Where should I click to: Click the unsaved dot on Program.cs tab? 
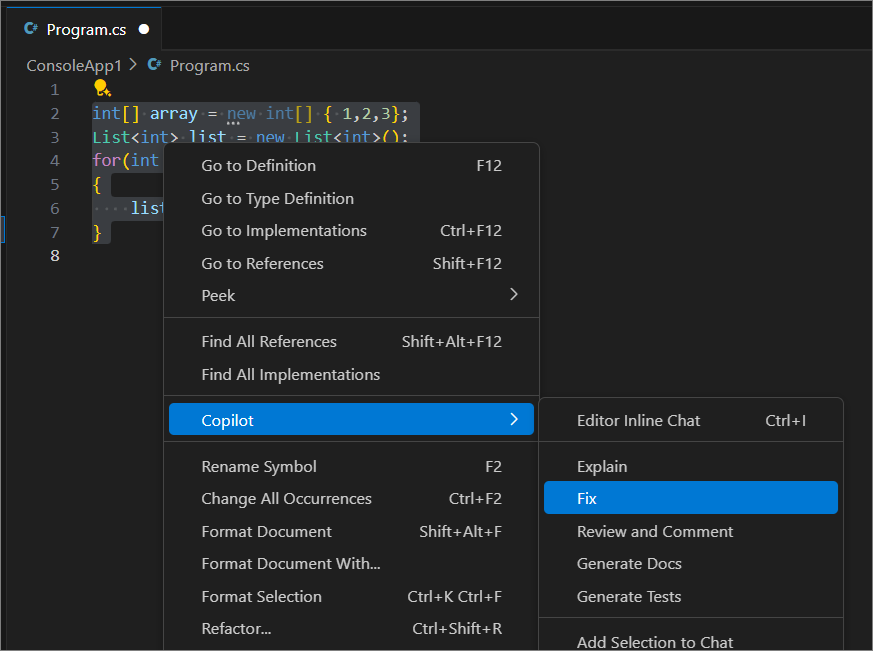click(144, 29)
